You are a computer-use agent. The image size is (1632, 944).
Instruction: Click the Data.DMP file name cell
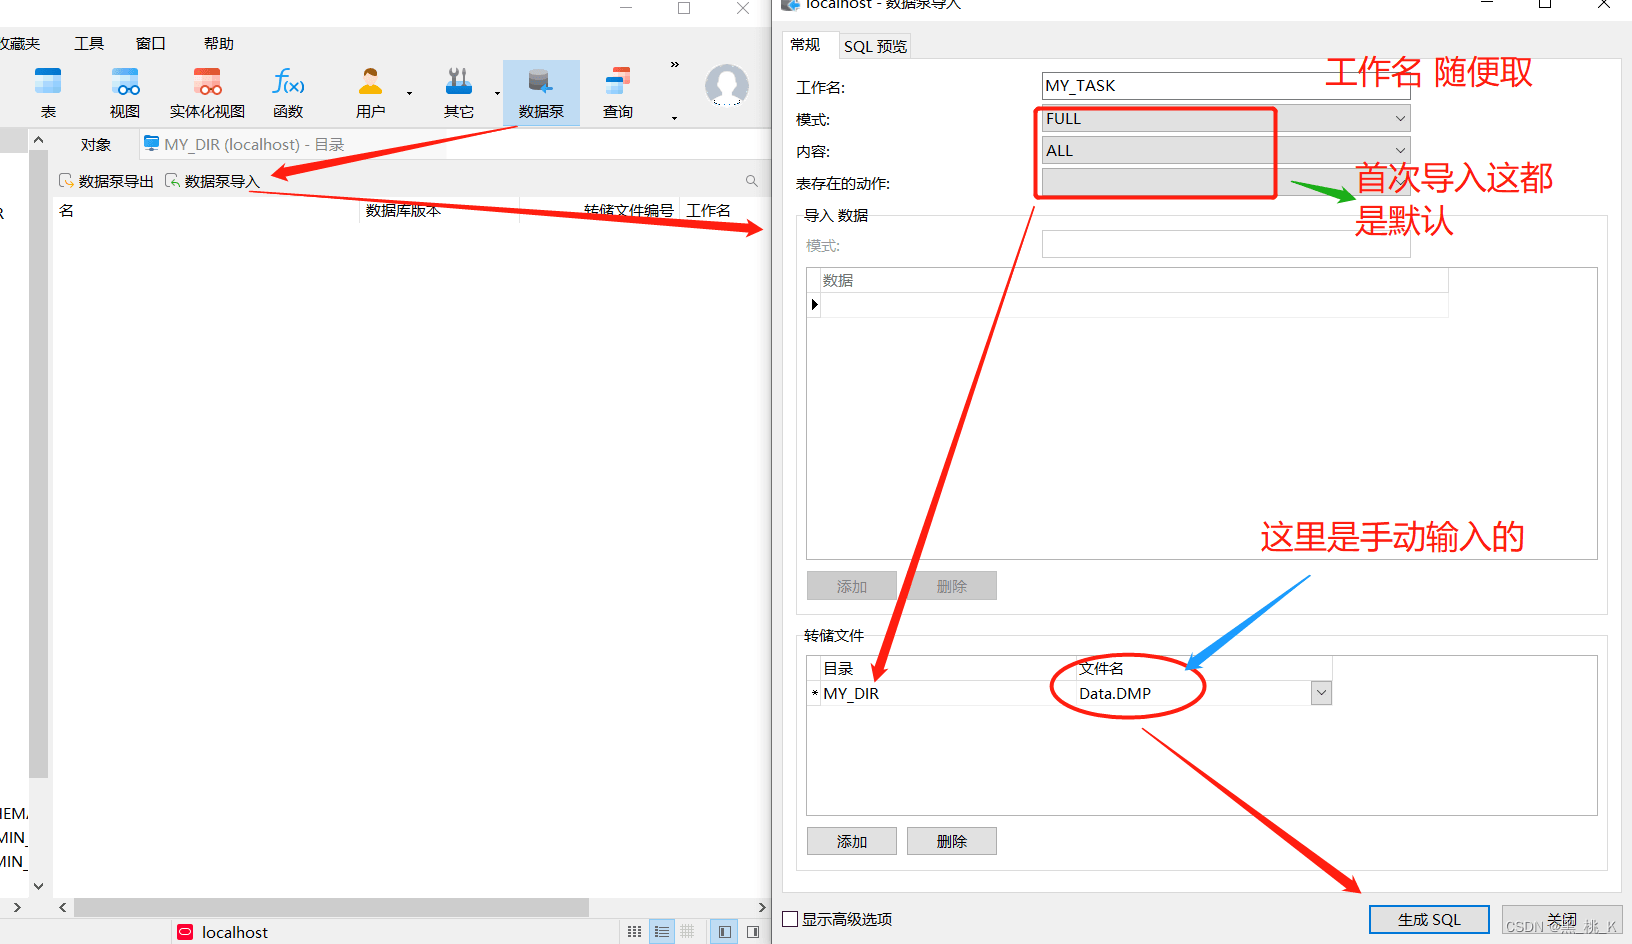tap(1193, 693)
